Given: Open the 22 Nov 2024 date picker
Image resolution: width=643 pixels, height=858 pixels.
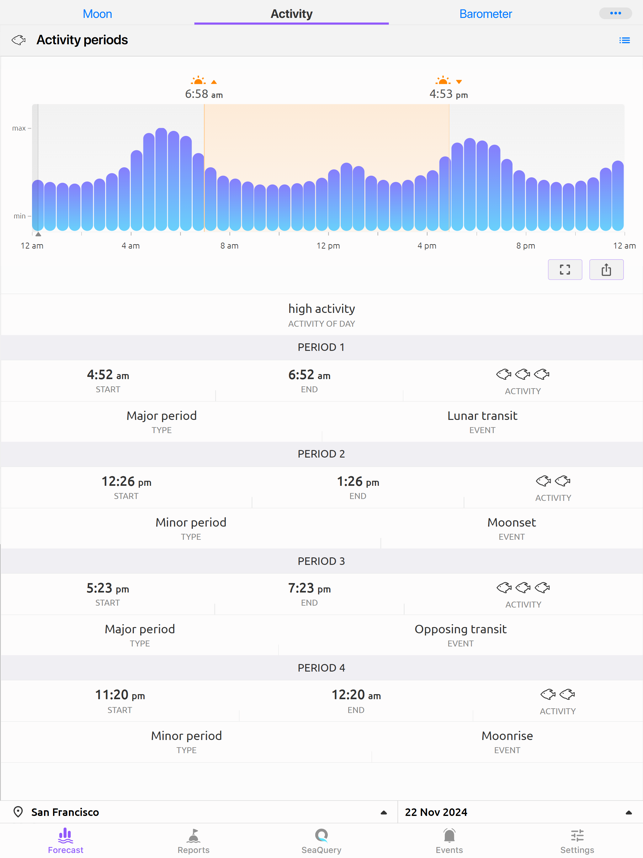Looking at the screenshot, I should [x=518, y=812].
